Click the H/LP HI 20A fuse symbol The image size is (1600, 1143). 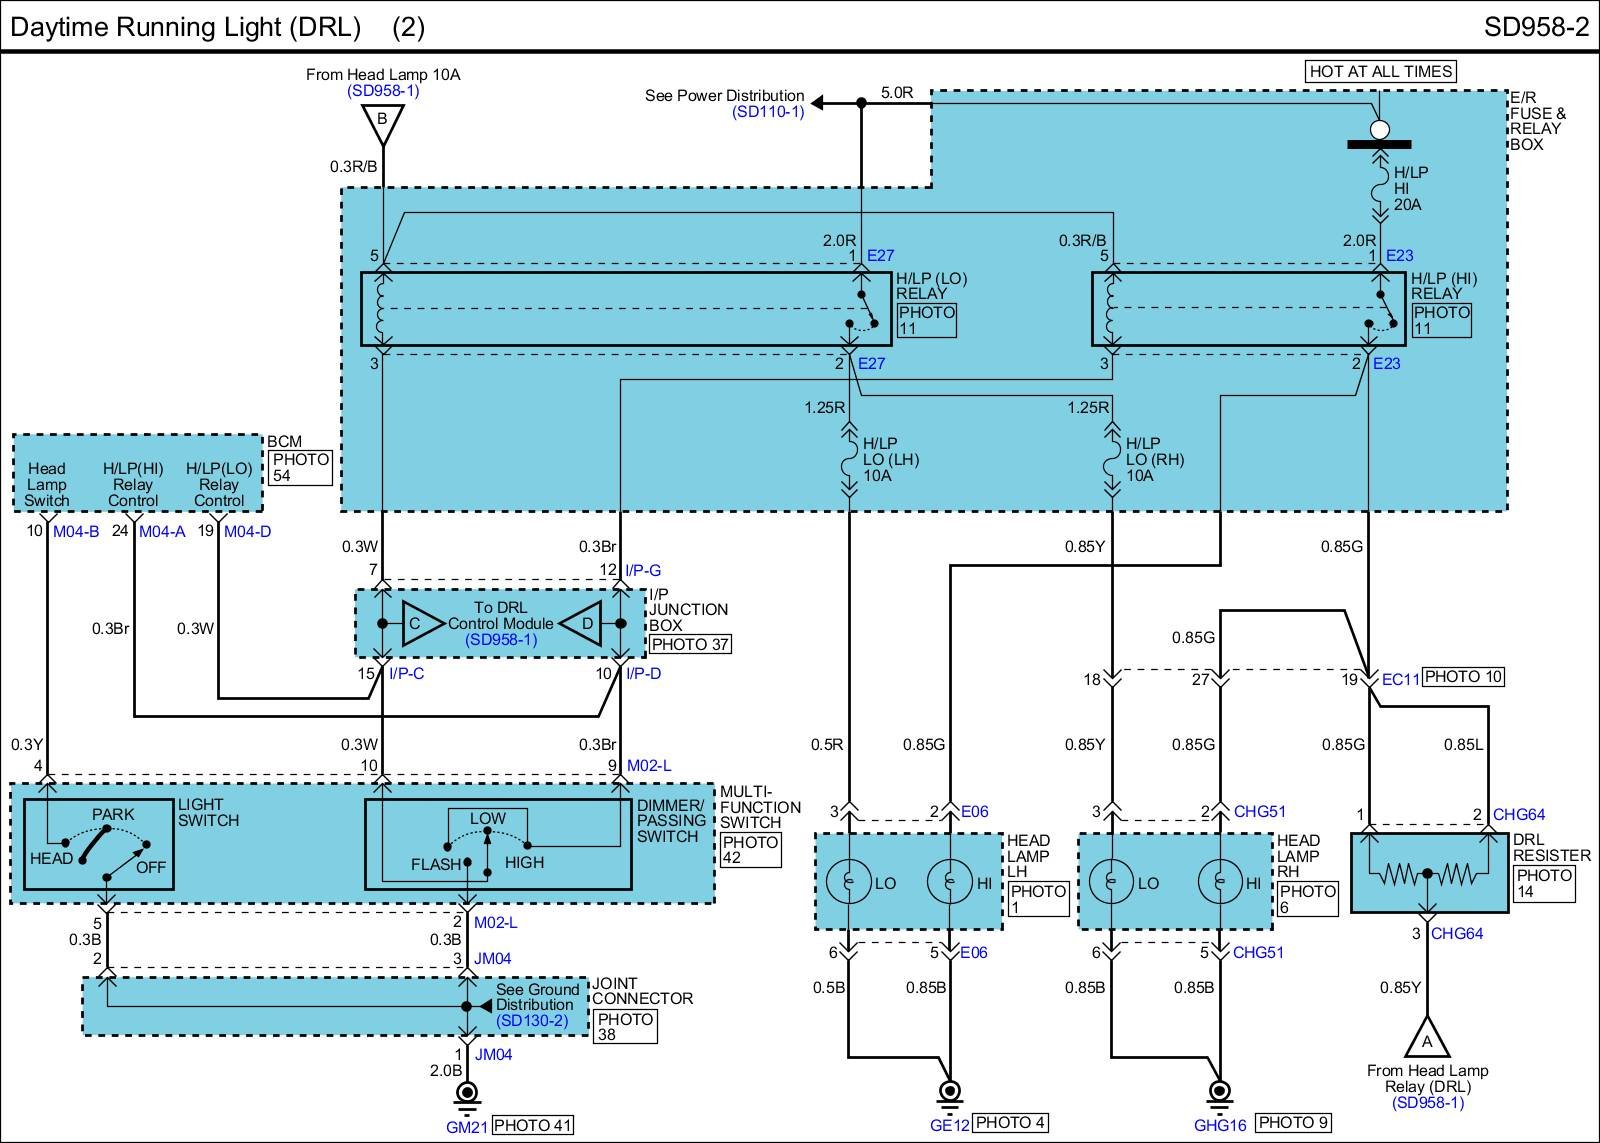tap(1380, 188)
